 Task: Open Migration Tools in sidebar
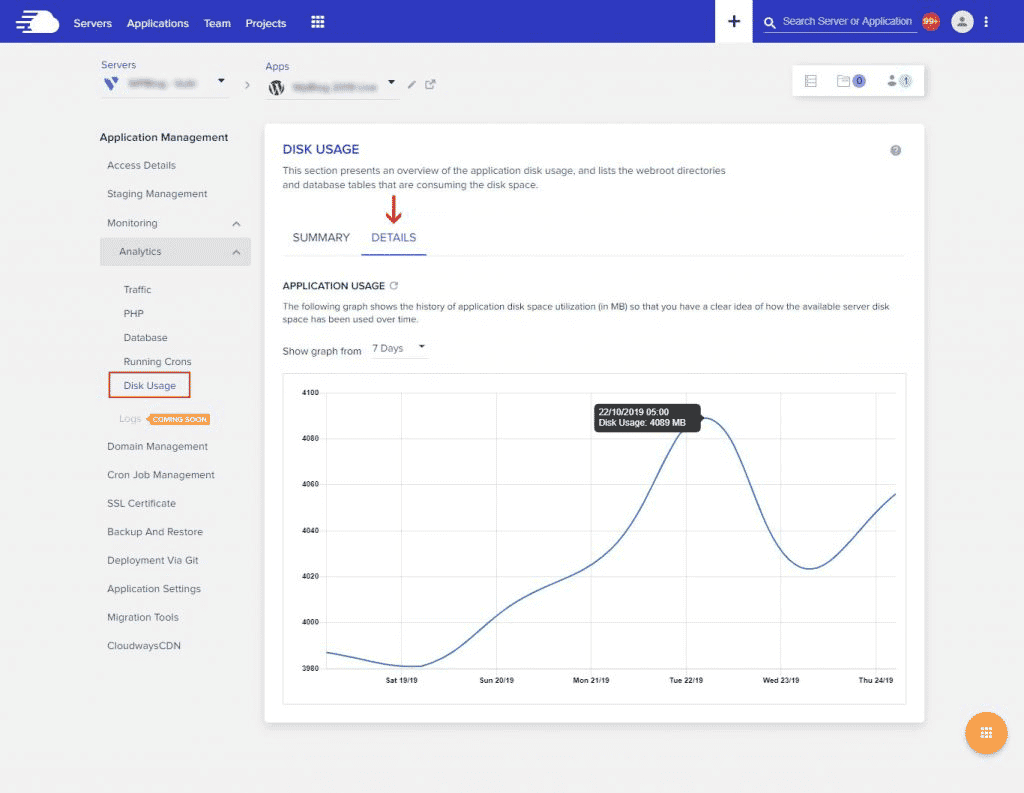click(142, 617)
